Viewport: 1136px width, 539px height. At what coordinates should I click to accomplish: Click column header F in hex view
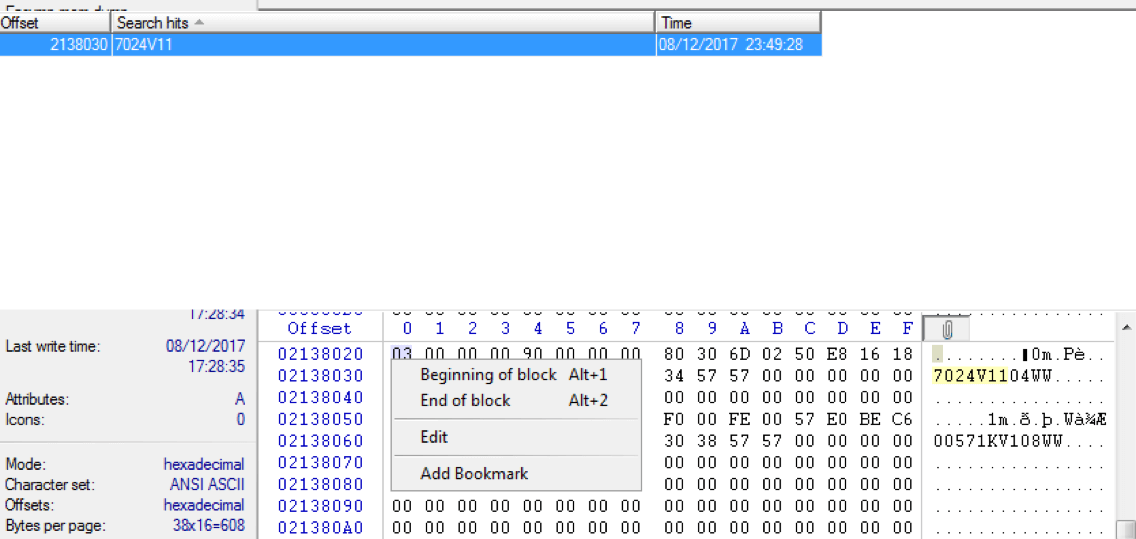click(x=907, y=329)
